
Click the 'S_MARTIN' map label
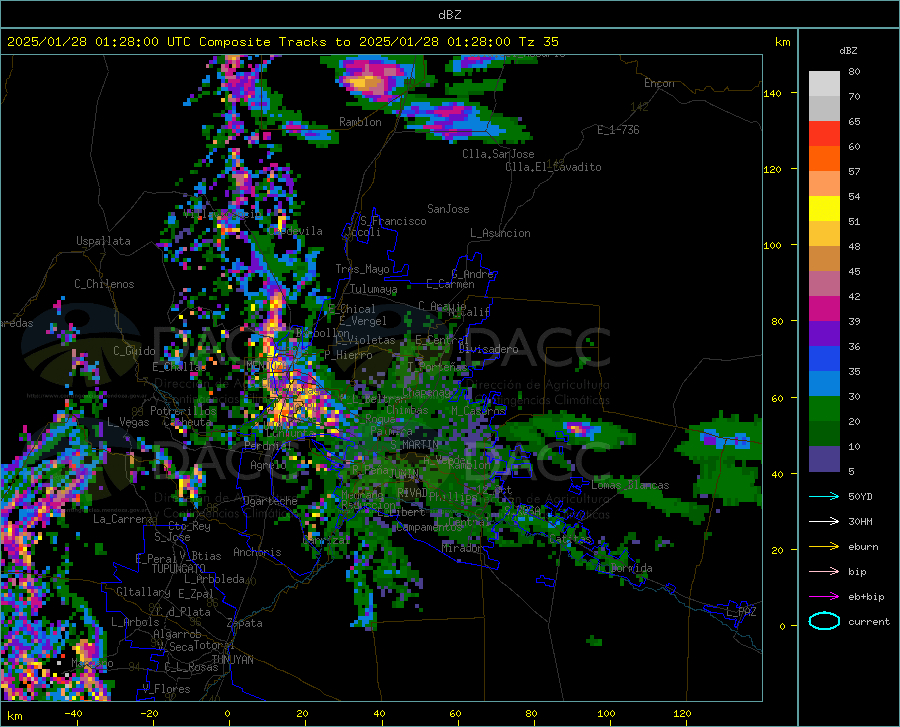(x=414, y=445)
